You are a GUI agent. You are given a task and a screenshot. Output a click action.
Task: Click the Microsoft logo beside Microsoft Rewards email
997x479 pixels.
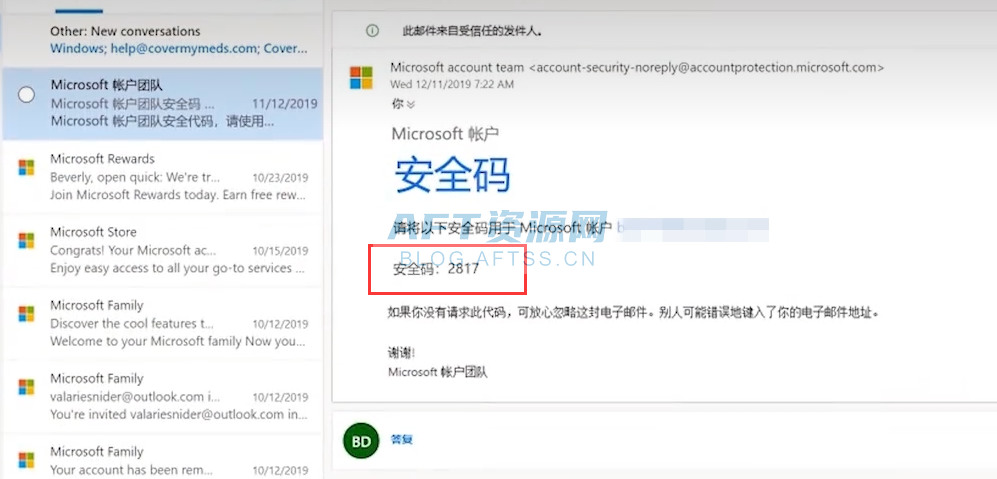[27, 168]
